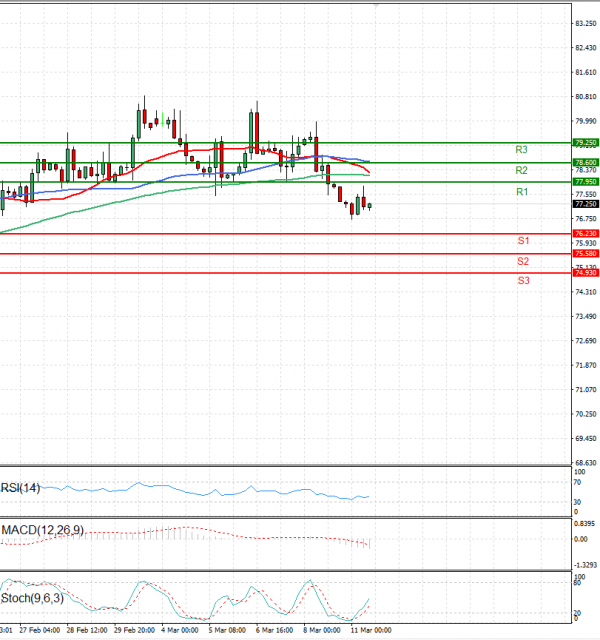Click the chart shift triangle marker at top
The width and height of the screenshot is (600, 640).
(x=376, y=6)
